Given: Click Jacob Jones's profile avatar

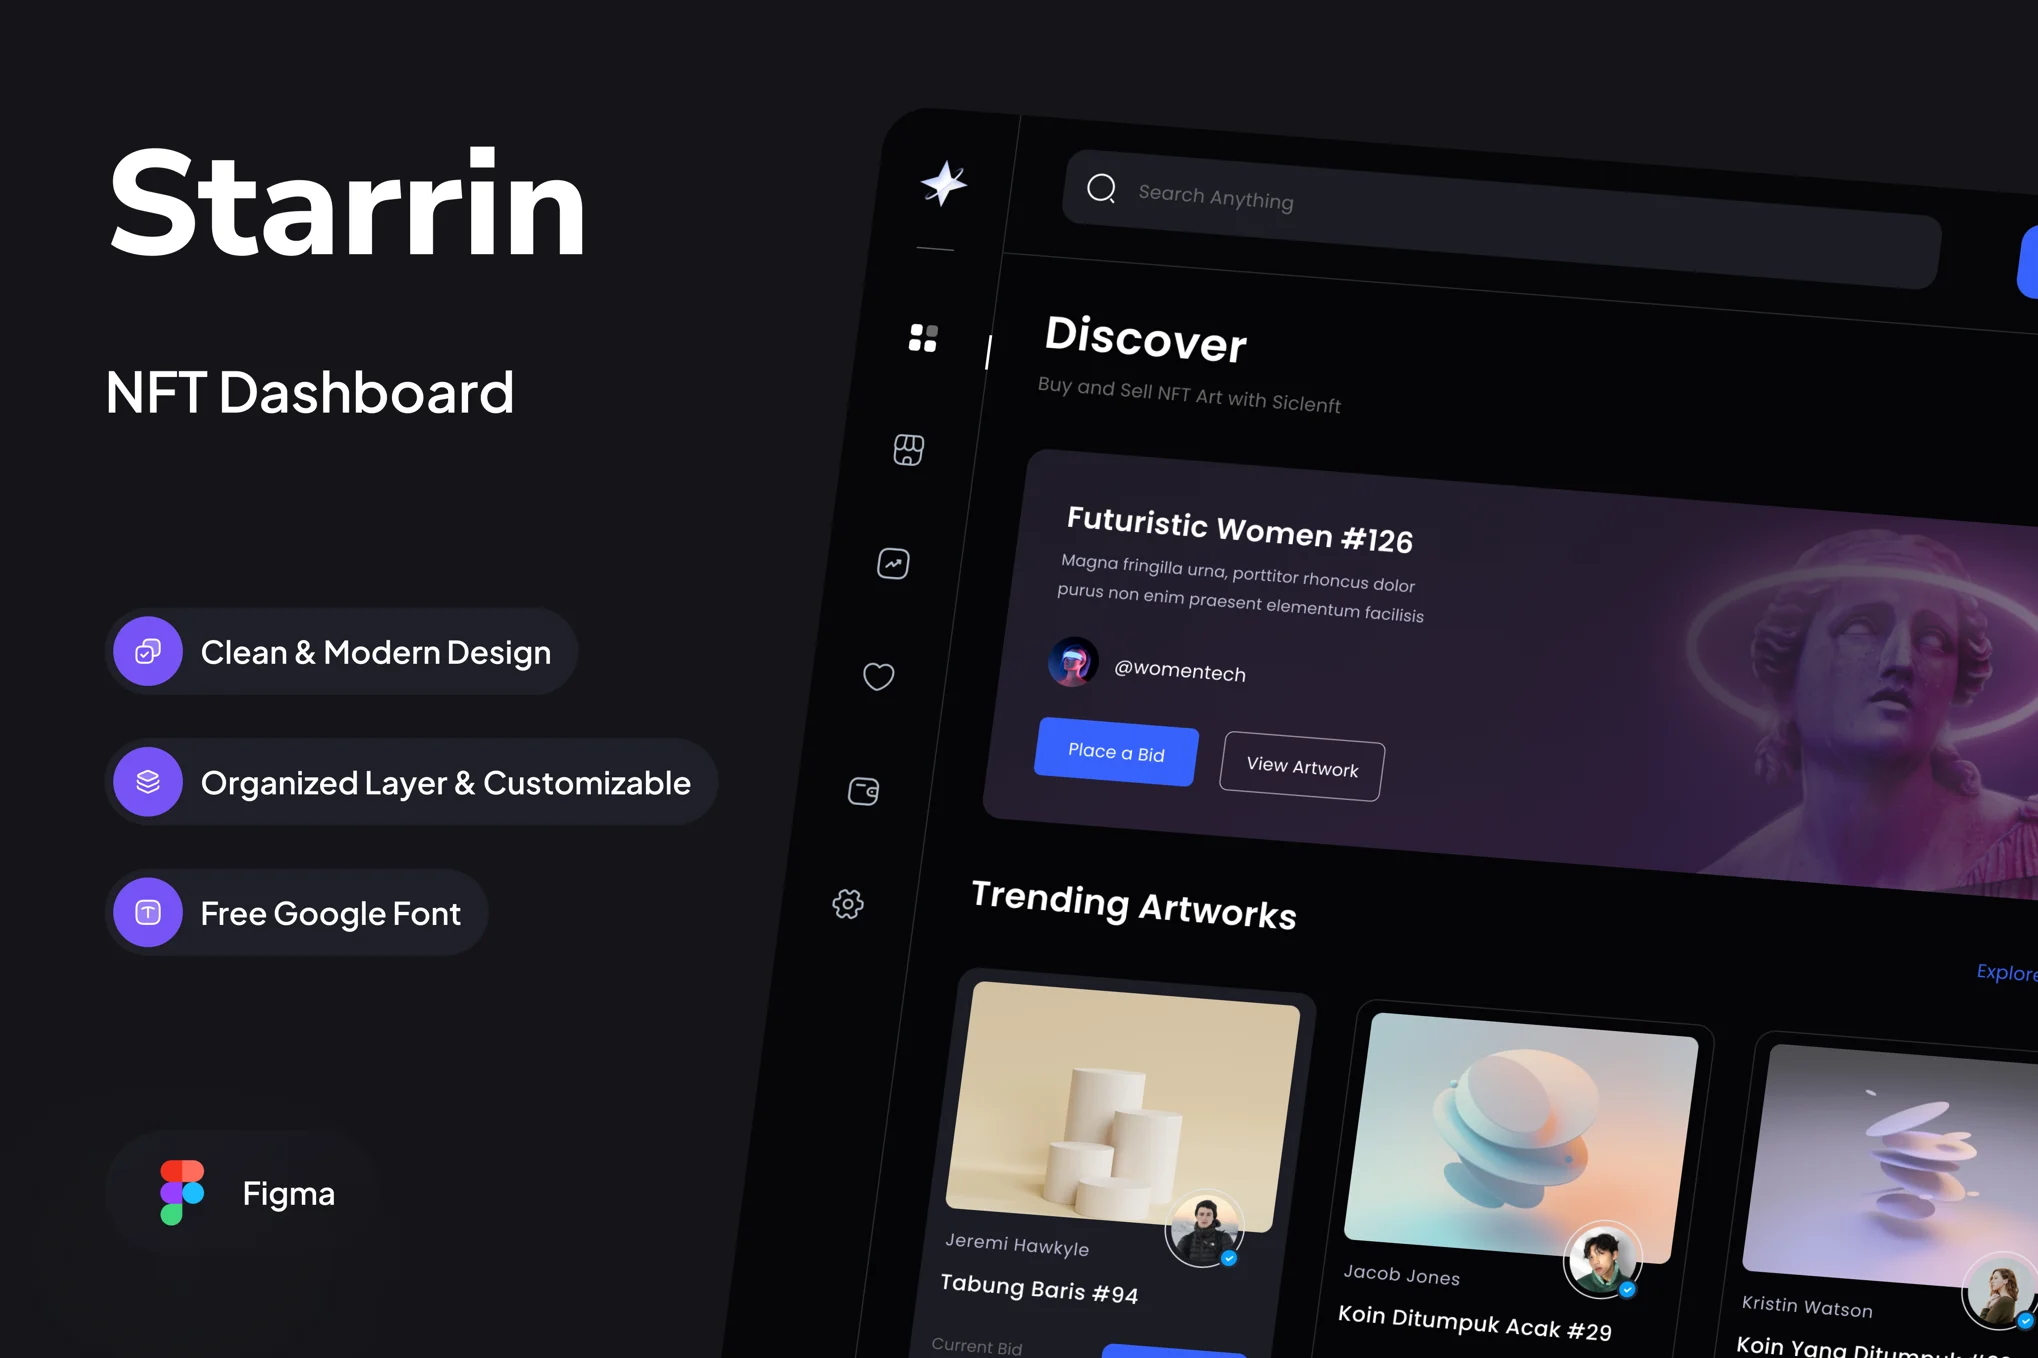Looking at the screenshot, I should pos(1602,1260).
